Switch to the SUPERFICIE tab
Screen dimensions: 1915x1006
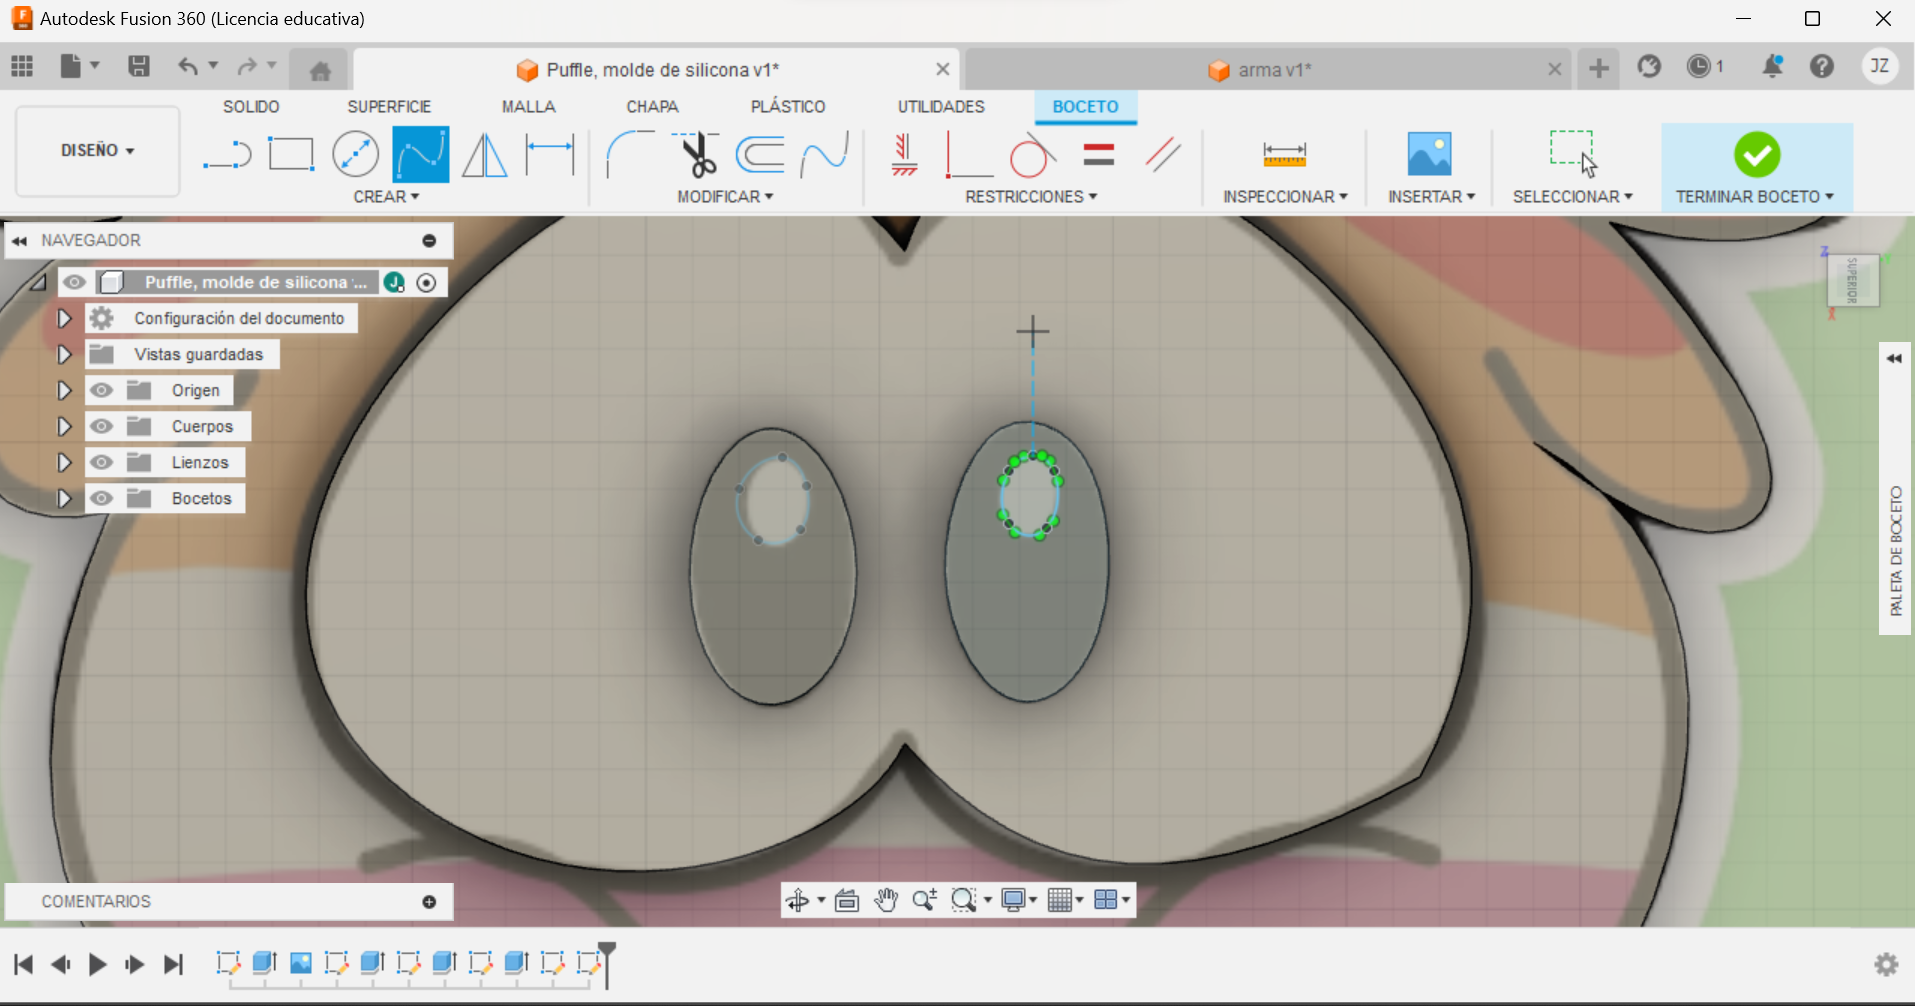click(x=389, y=107)
